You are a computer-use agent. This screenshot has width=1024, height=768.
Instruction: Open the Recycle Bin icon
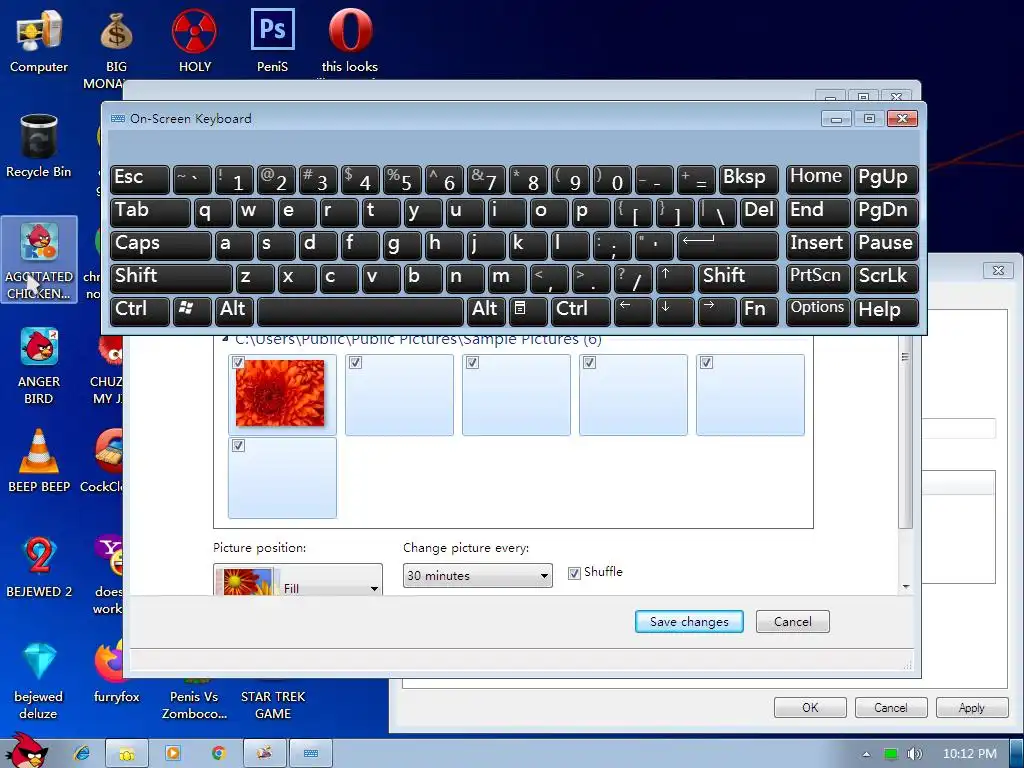click(x=39, y=146)
